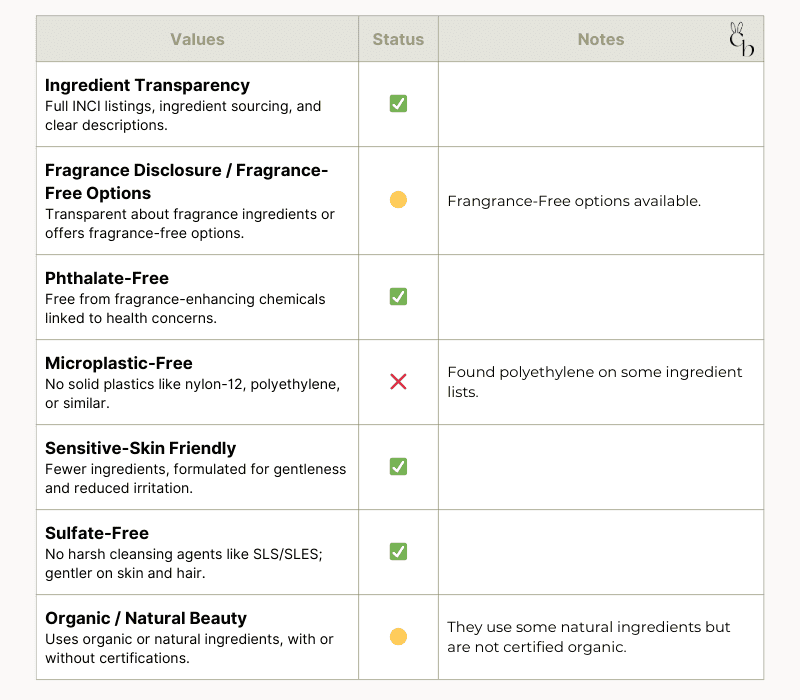Click the Sensitive-Skin Friendly heading

[140, 448]
